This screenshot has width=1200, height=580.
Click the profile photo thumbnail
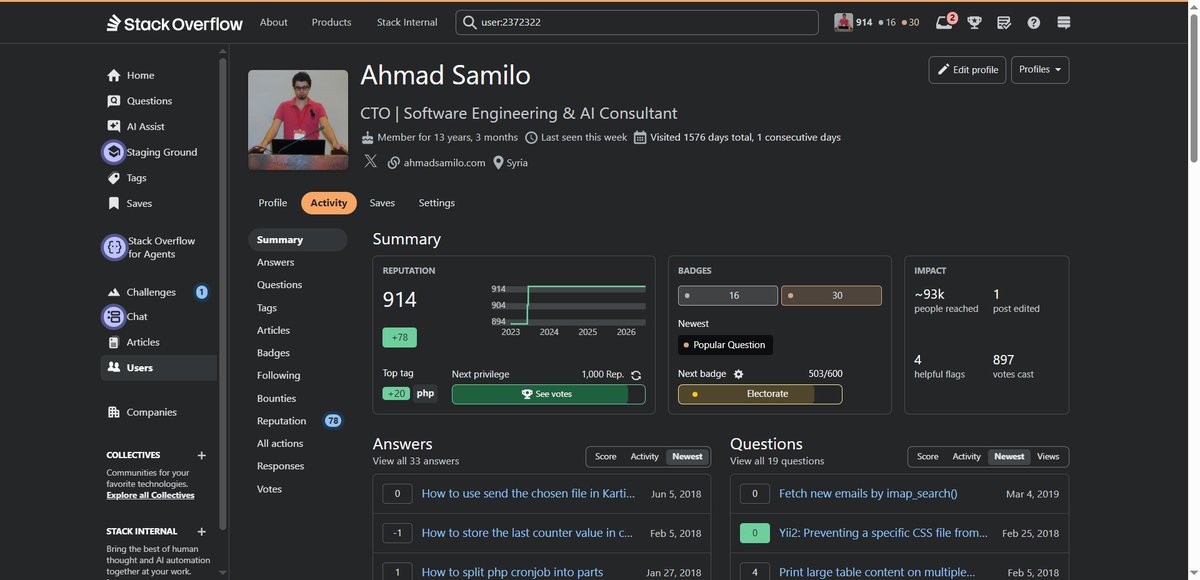coord(298,119)
